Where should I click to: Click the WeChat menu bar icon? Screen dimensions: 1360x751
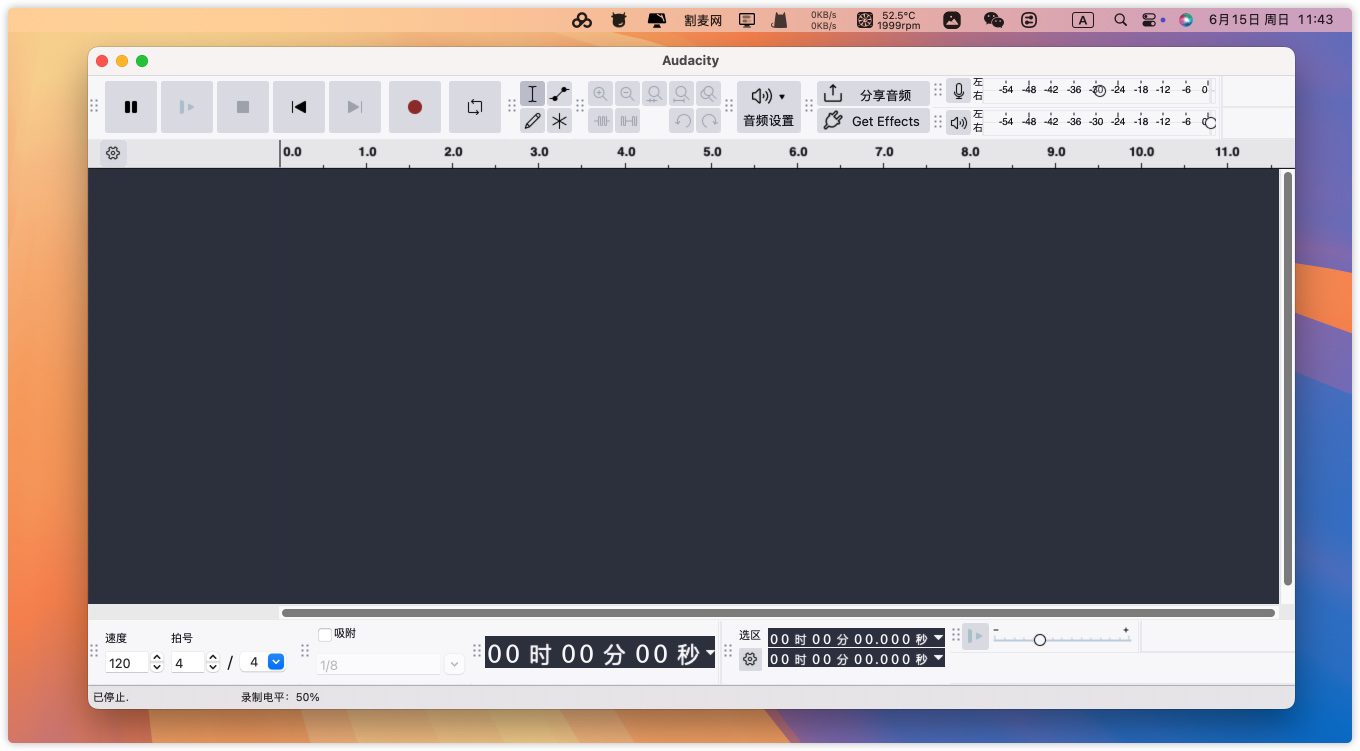pos(993,20)
